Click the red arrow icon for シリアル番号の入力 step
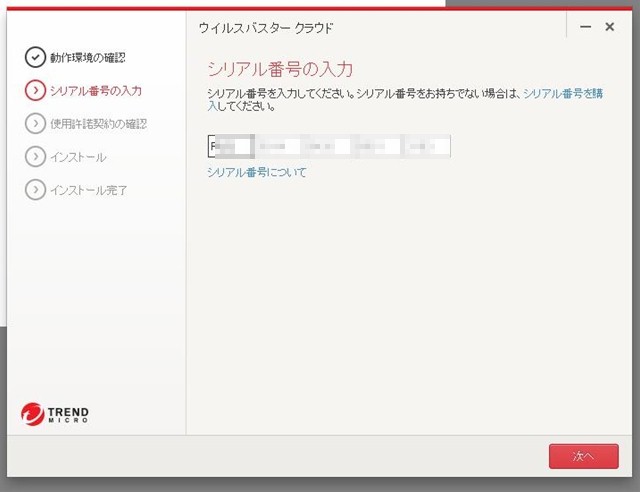Viewport: 640px width, 492px height. click(35, 90)
